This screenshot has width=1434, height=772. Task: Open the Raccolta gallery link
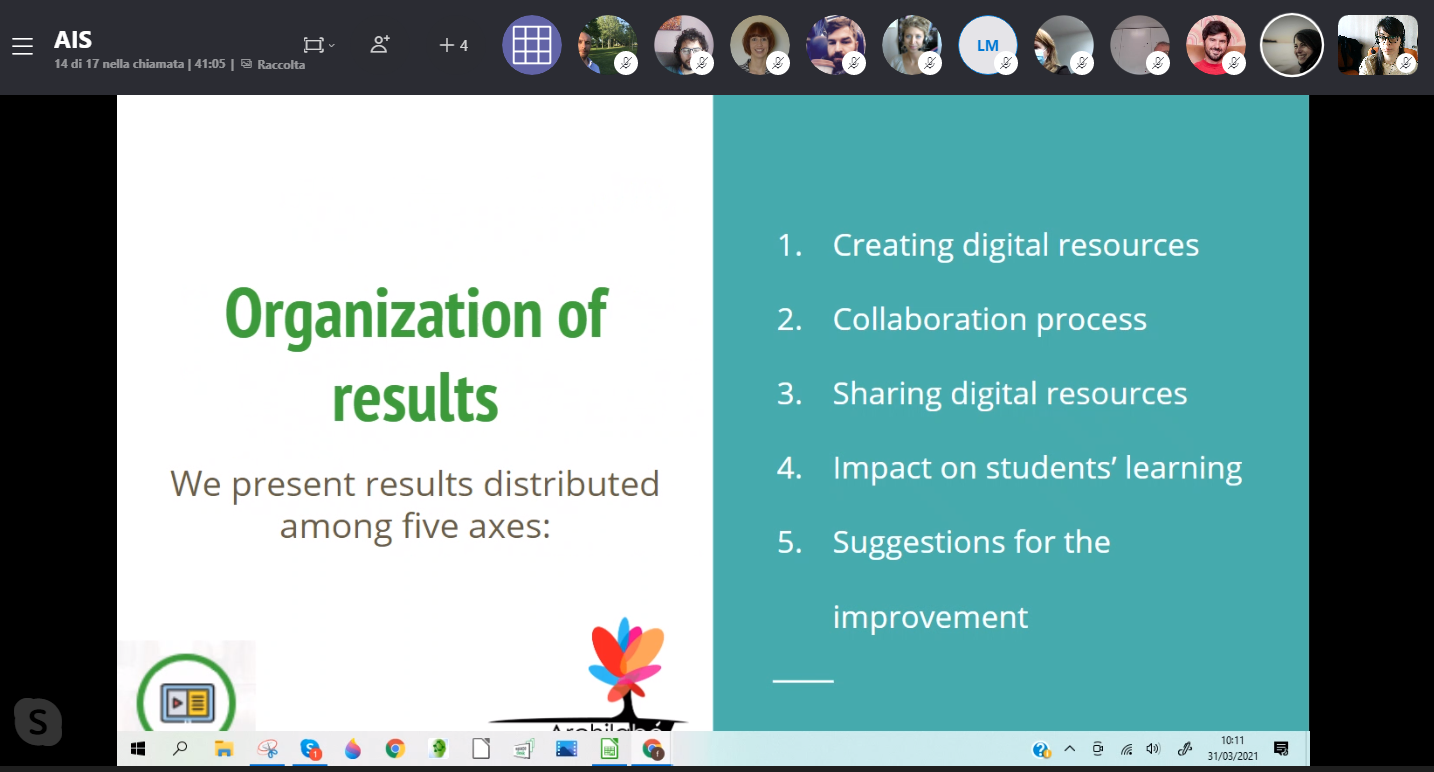(273, 64)
